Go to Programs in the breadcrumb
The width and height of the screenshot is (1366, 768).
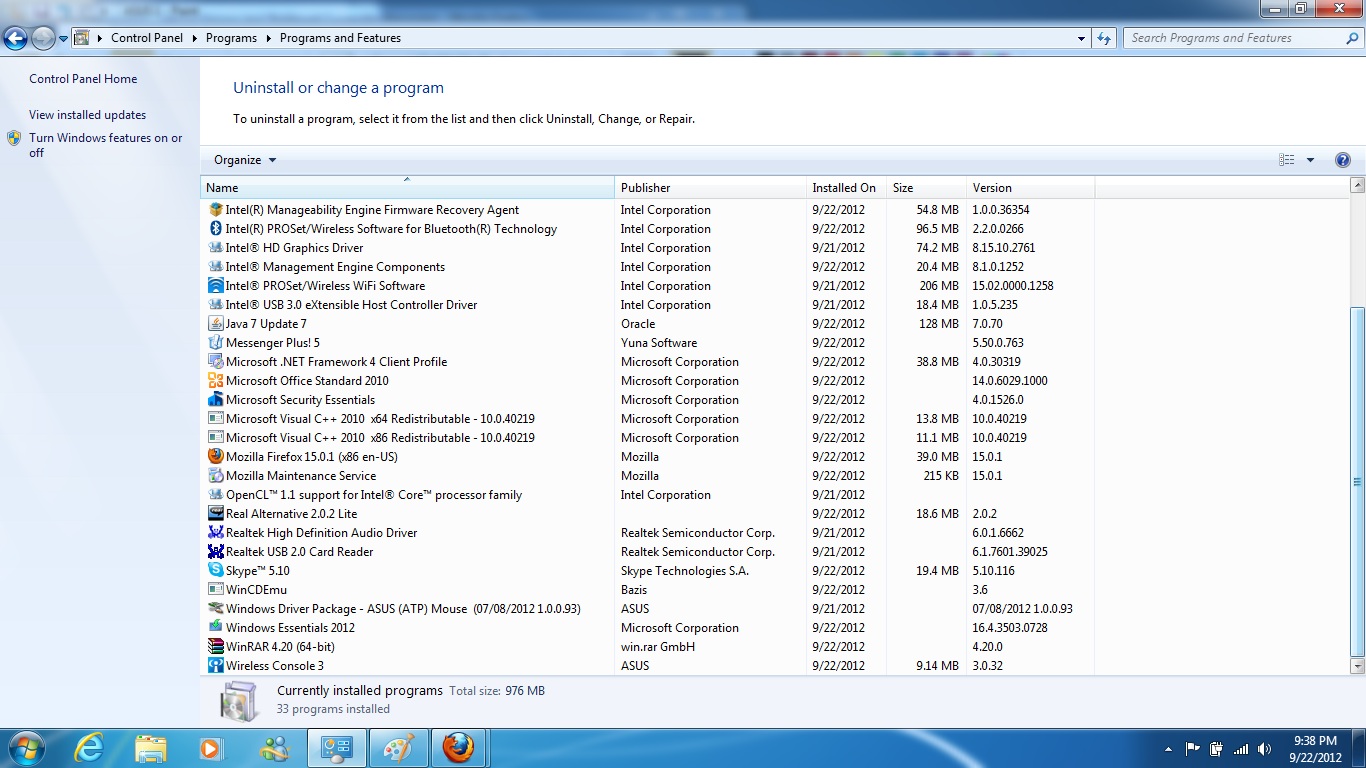pyautogui.click(x=231, y=38)
